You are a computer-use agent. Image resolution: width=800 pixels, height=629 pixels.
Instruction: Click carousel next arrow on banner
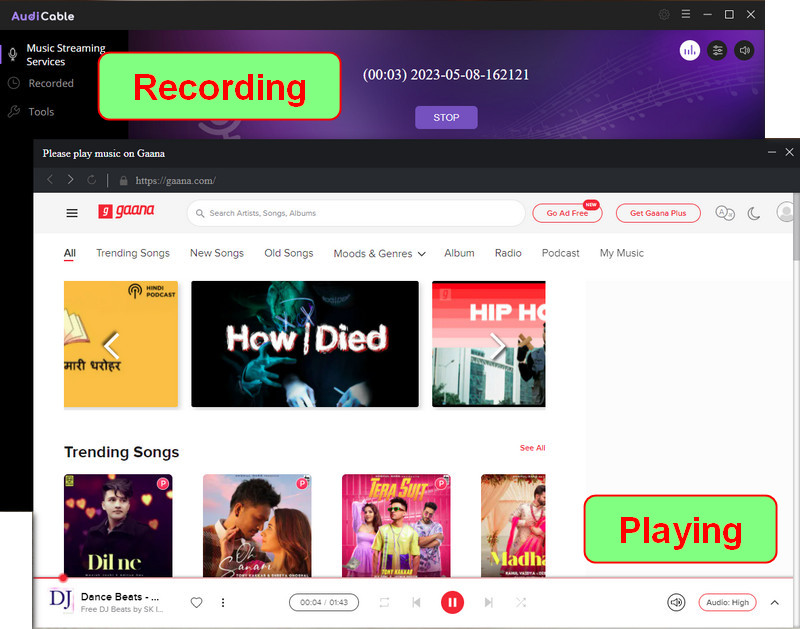[497, 345]
